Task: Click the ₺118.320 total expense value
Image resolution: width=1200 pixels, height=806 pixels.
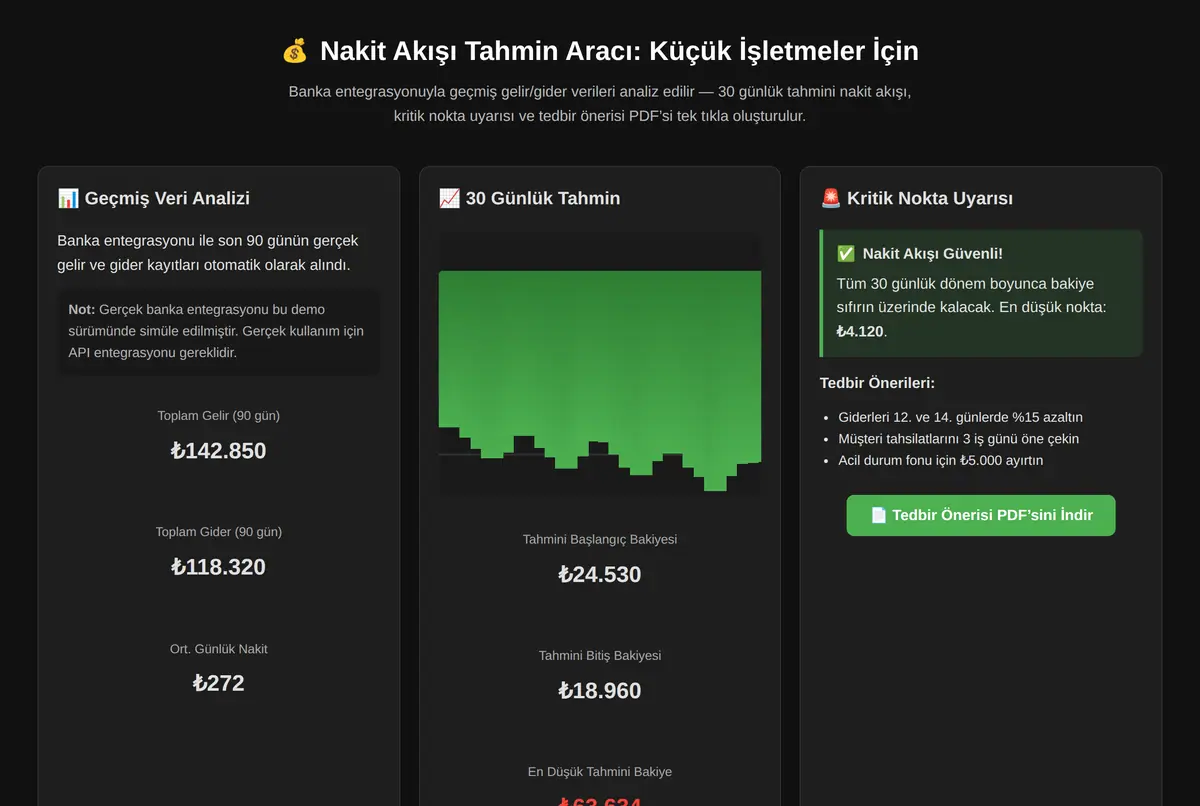Action: coord(219,567)
